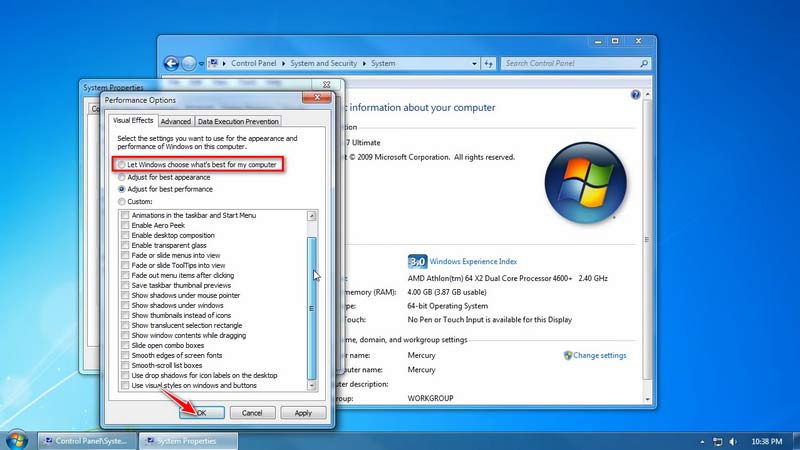This screenshot has width=800, height=450.
Task: Expand arrow before Control Panel breadcrumb
Action: [224, 64]
